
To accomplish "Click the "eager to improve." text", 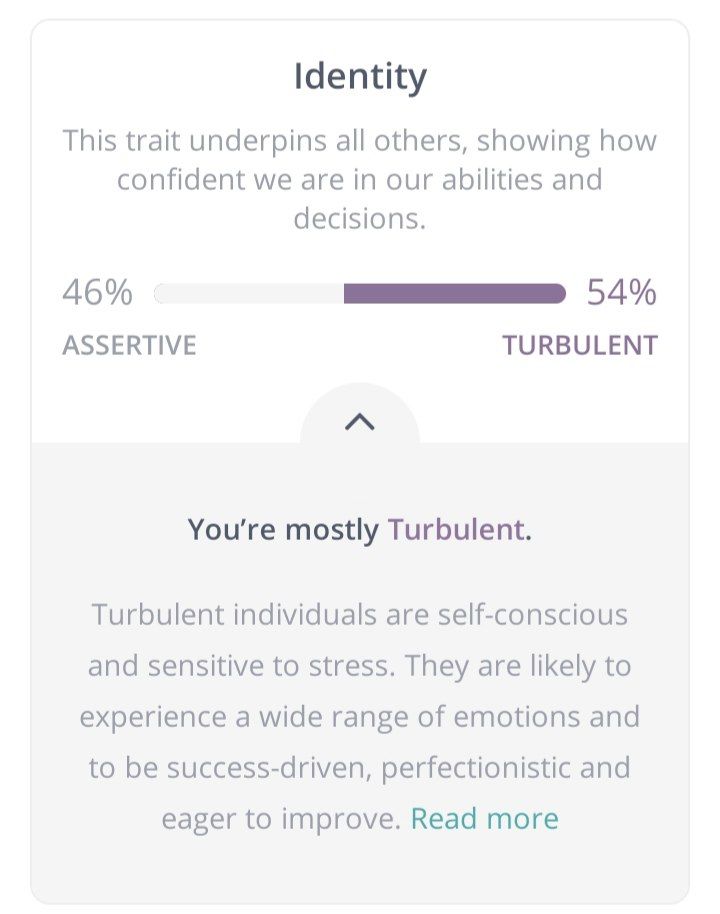I will tap(281, 819).
